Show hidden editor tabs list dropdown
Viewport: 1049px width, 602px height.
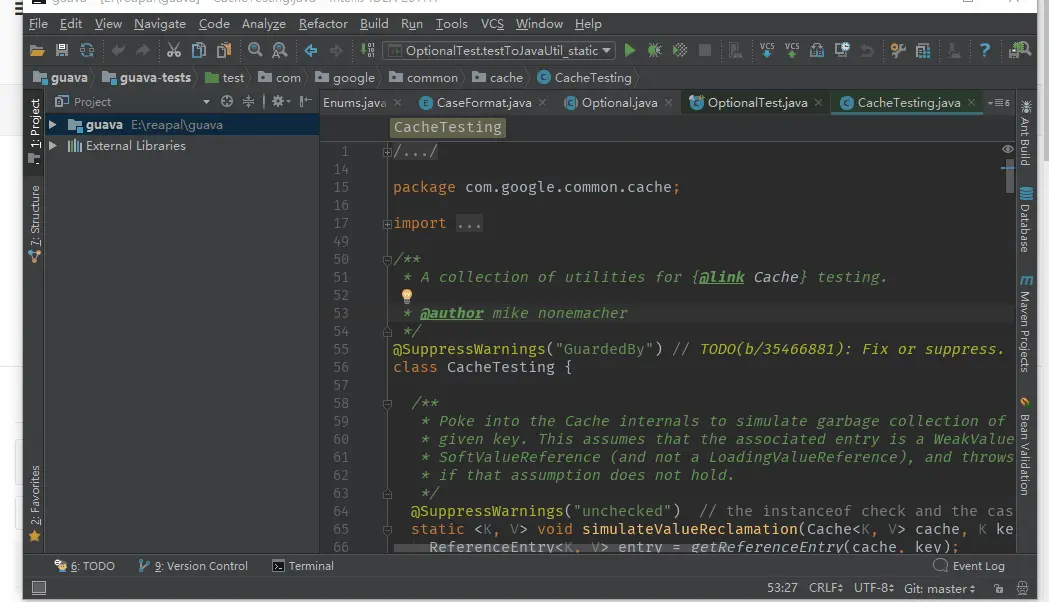[999, 102]
